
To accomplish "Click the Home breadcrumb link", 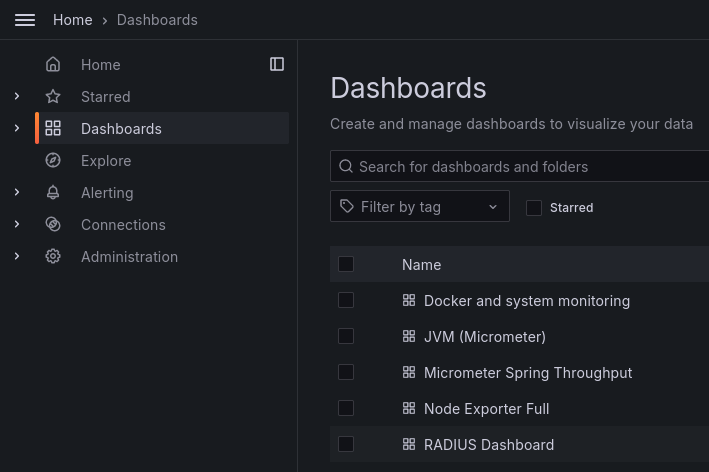I will tap(72, 20).
